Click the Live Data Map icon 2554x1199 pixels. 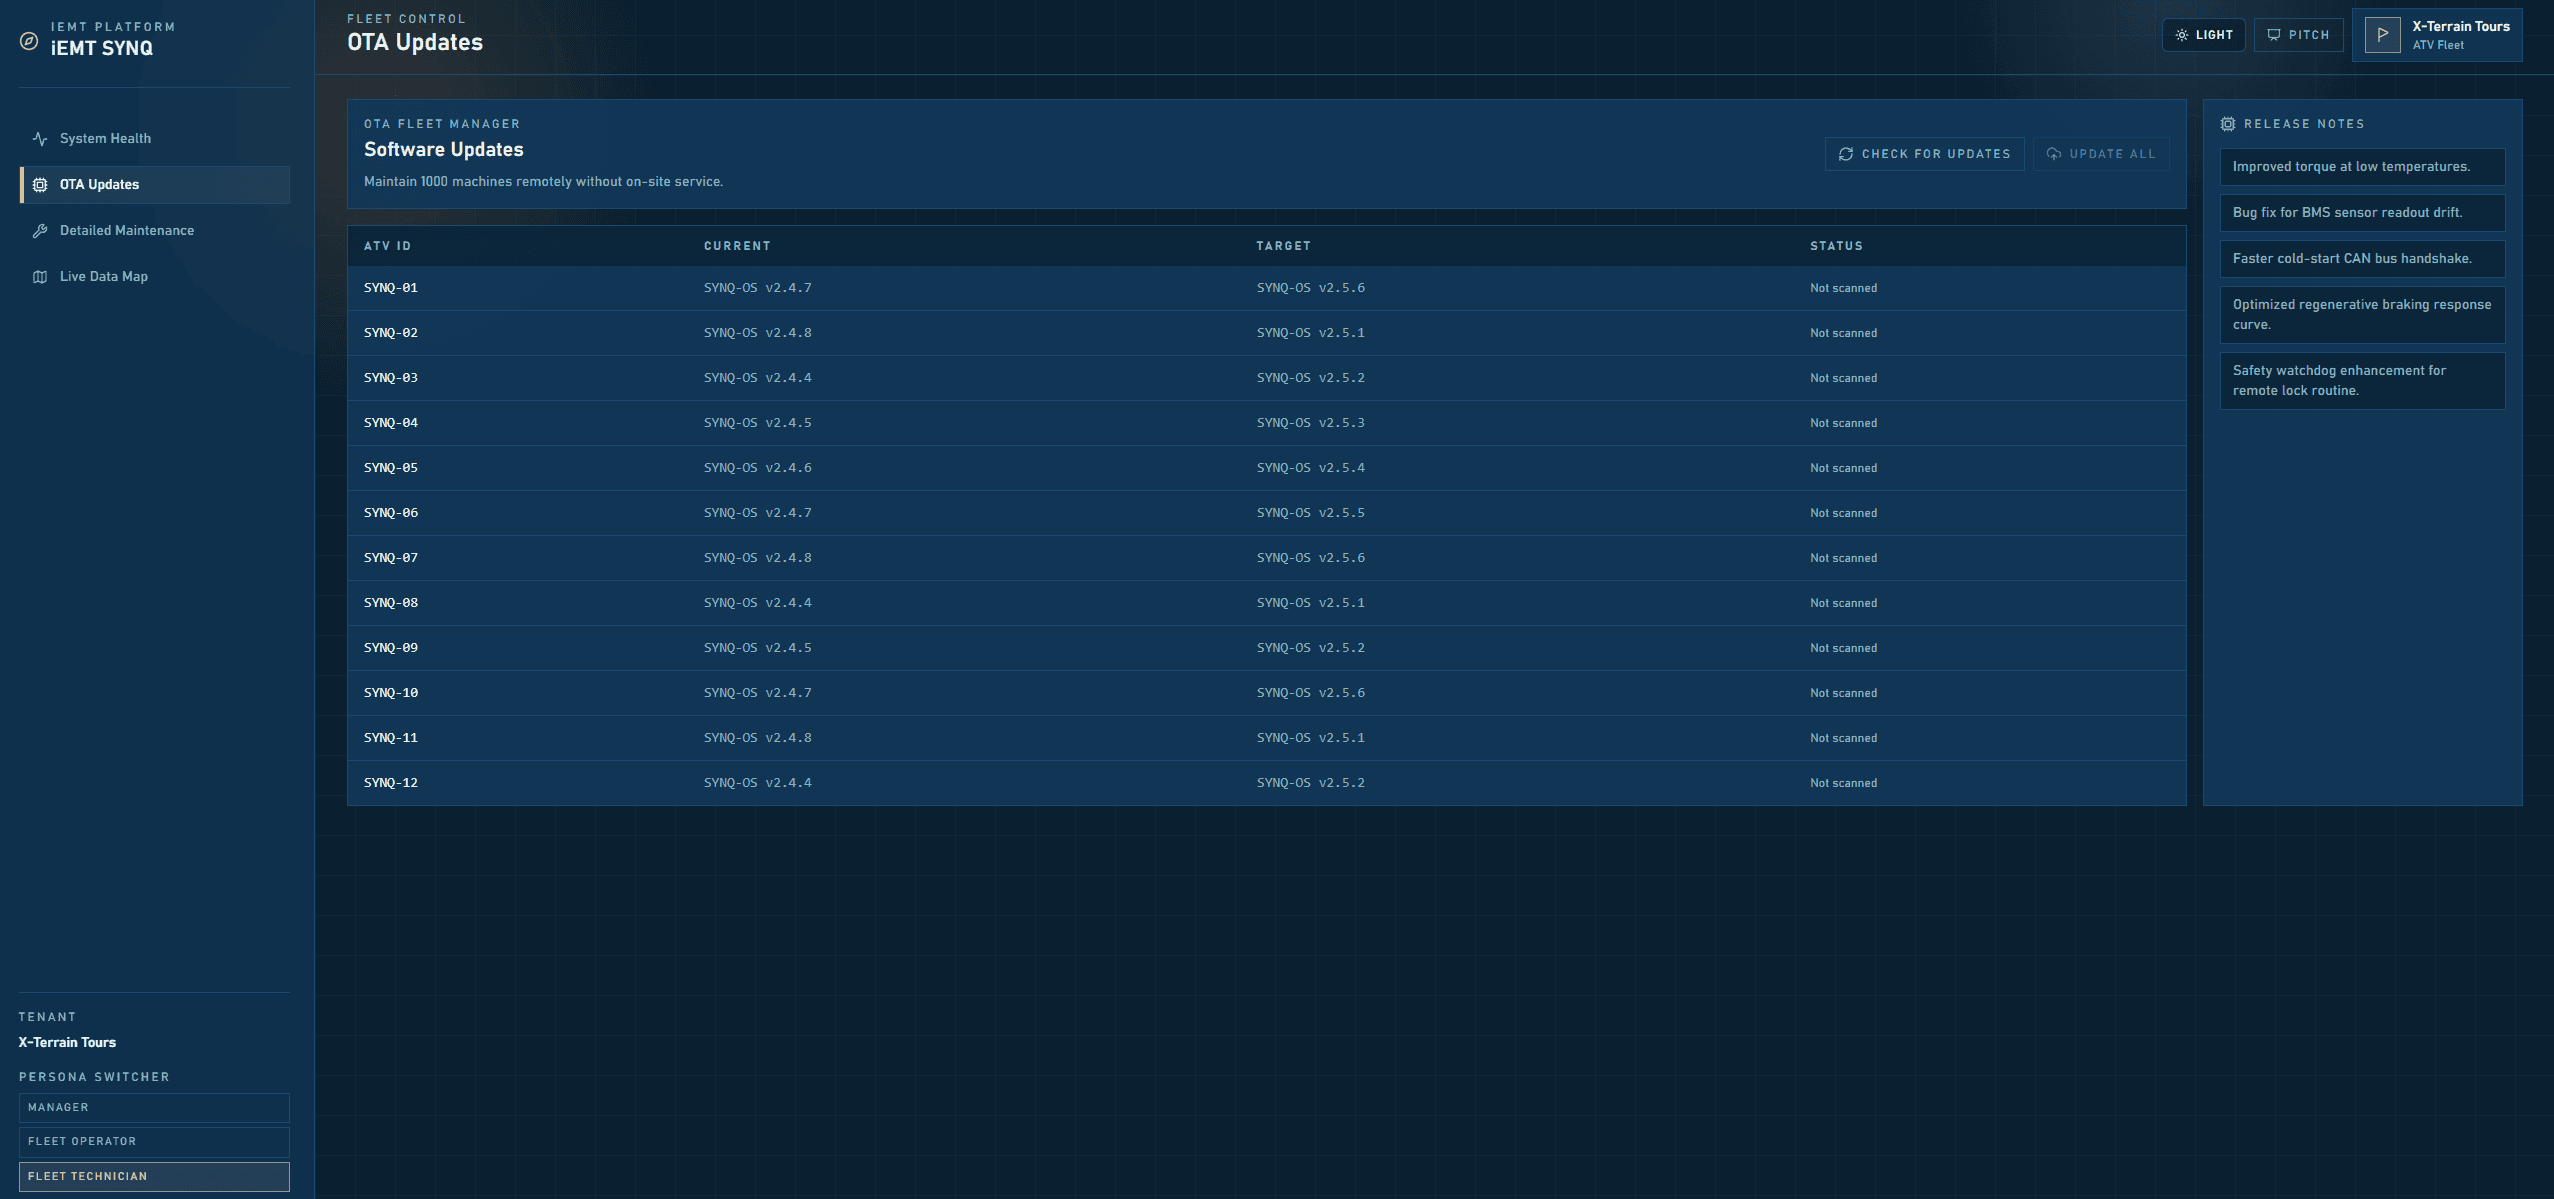[40, 277]
